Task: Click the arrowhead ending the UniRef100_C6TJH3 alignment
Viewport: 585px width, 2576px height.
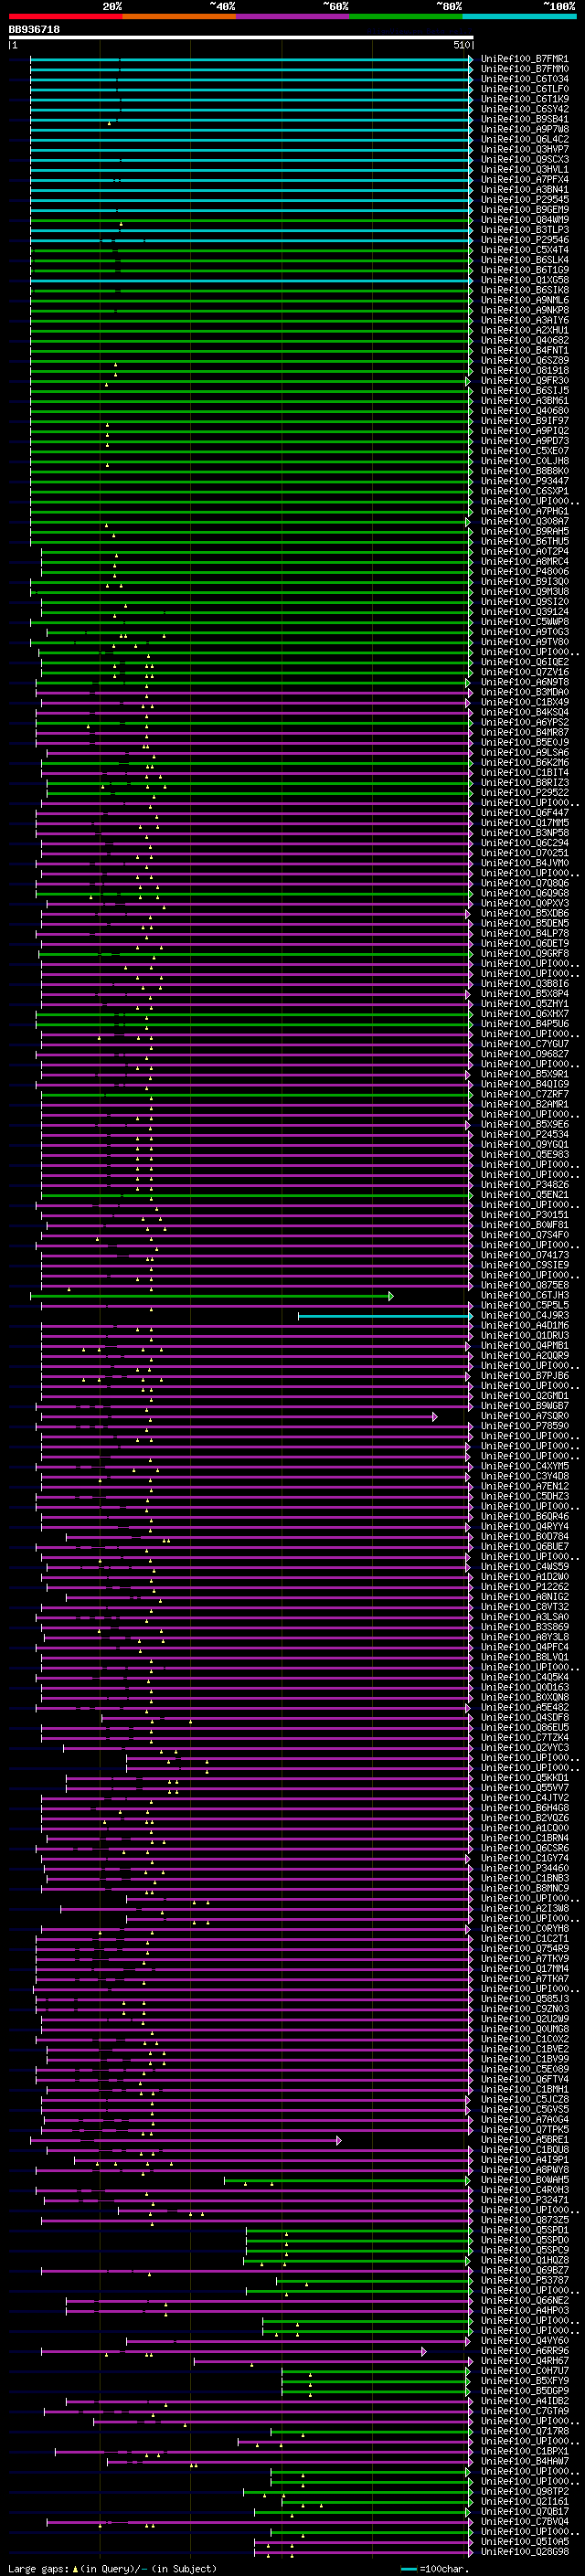Action: tap(391, 1296)
